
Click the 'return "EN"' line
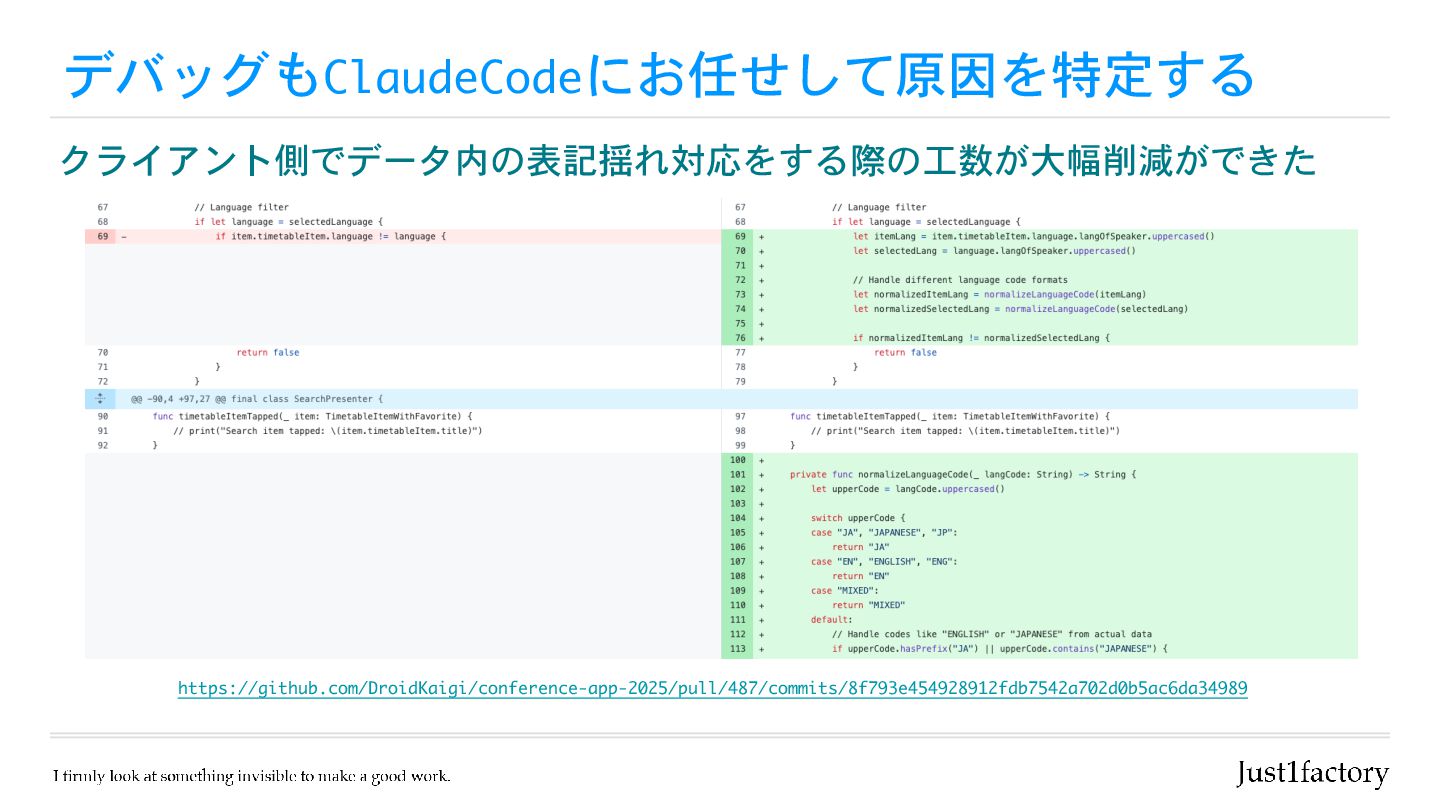coord(860,576)
